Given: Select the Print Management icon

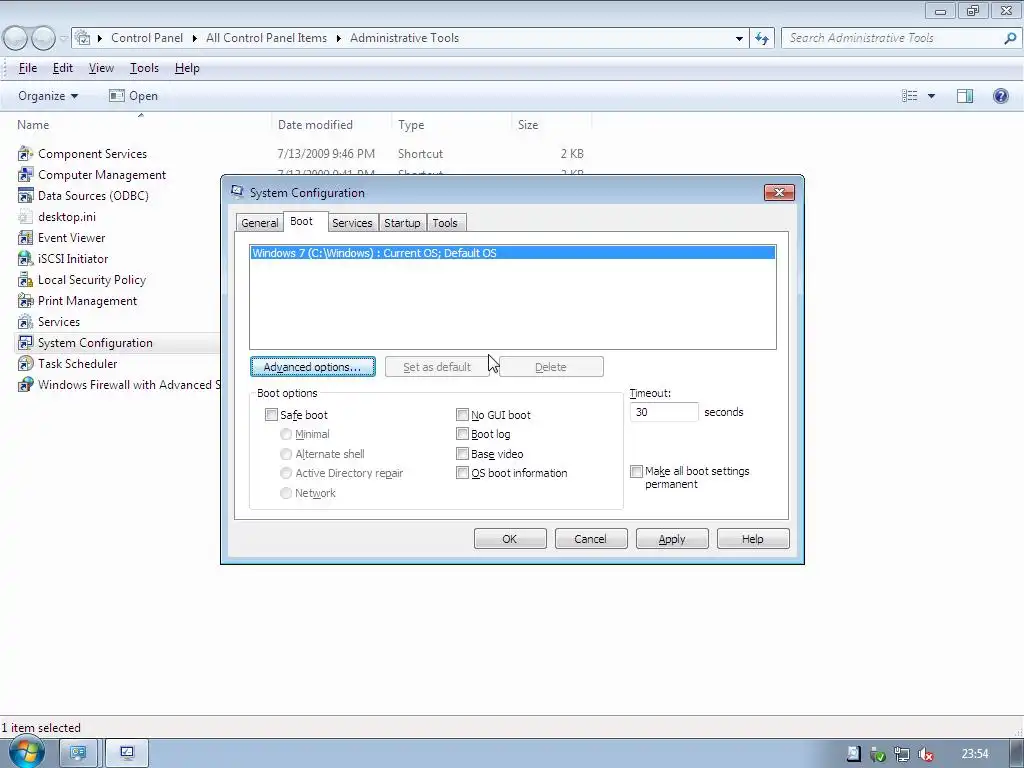Looking at the screenshot, I should (25, 301).
